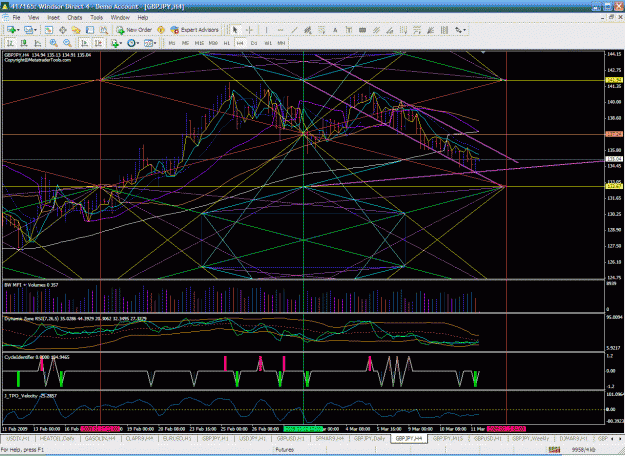This screenshot has width=625, height=456.
Task: Open the Profiles dropdown arrow
Action: 35,30
